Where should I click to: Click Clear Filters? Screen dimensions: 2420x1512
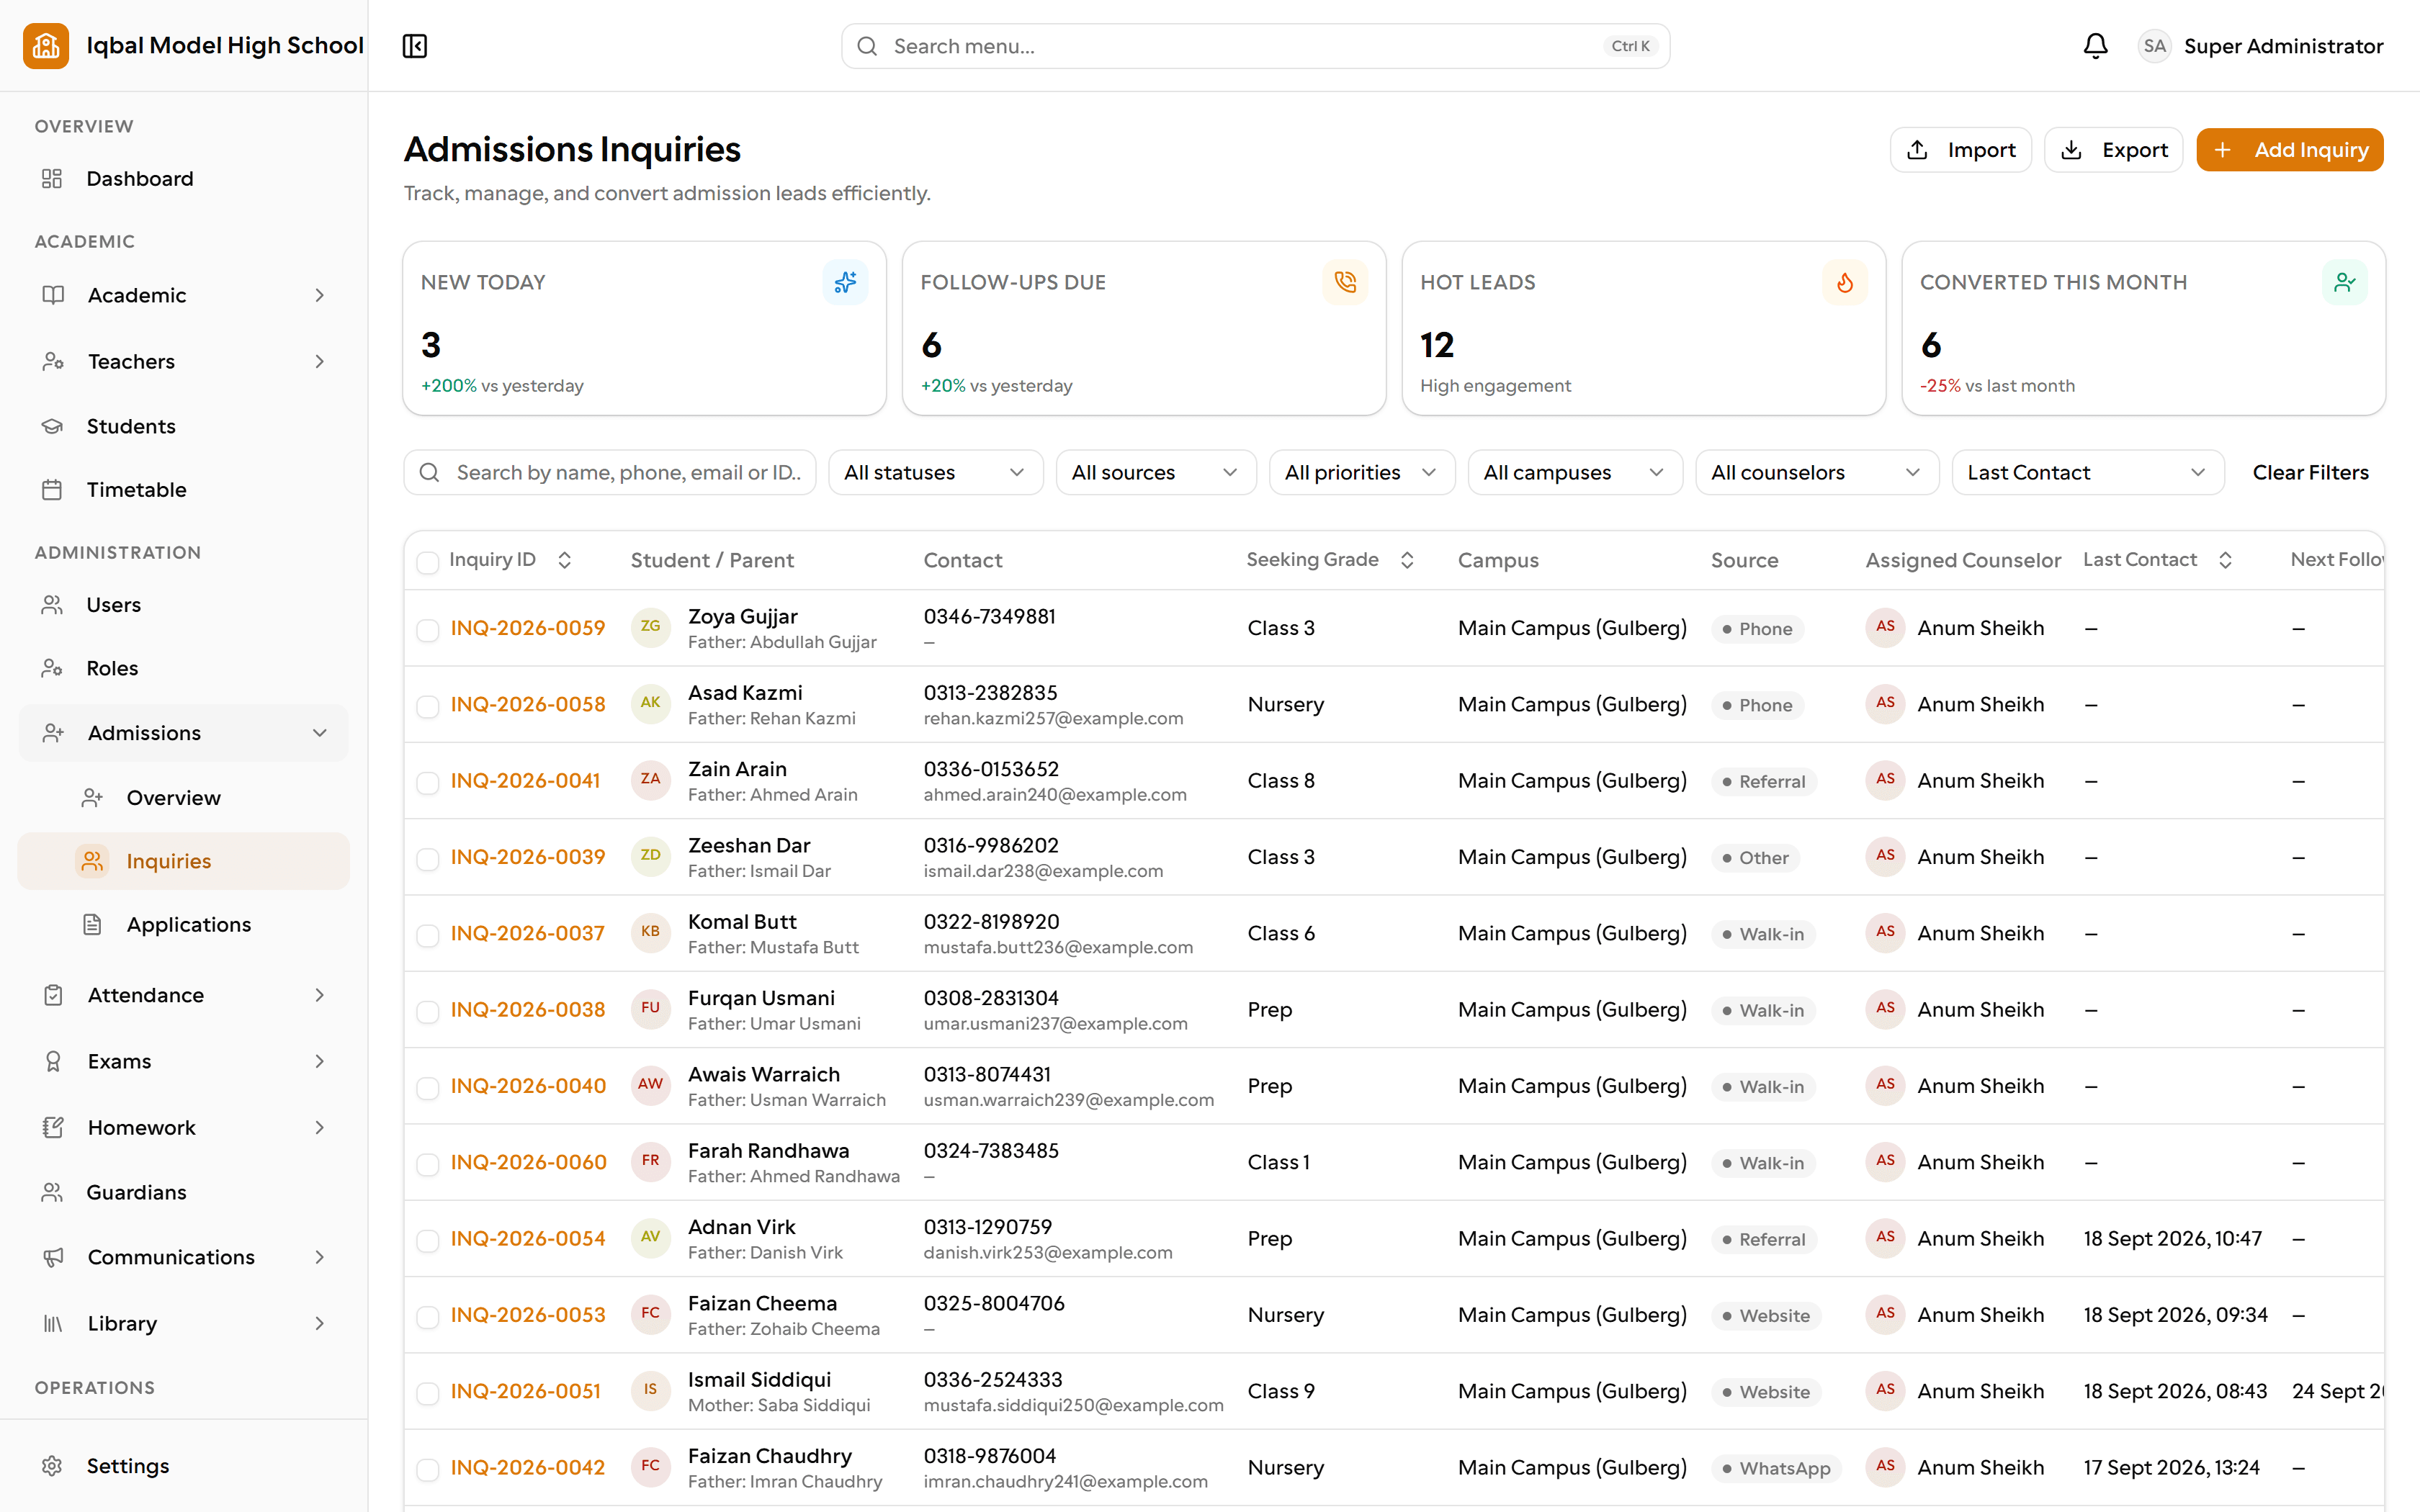click(2310, 472)
